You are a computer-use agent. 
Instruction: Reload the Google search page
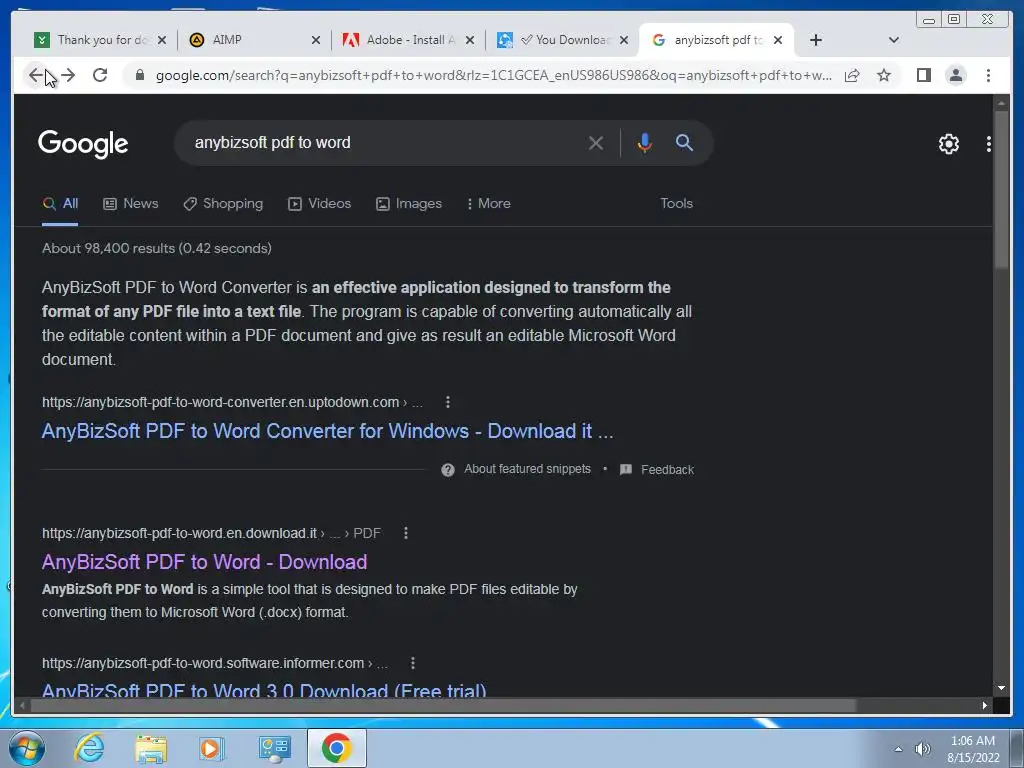coord(100,75)
